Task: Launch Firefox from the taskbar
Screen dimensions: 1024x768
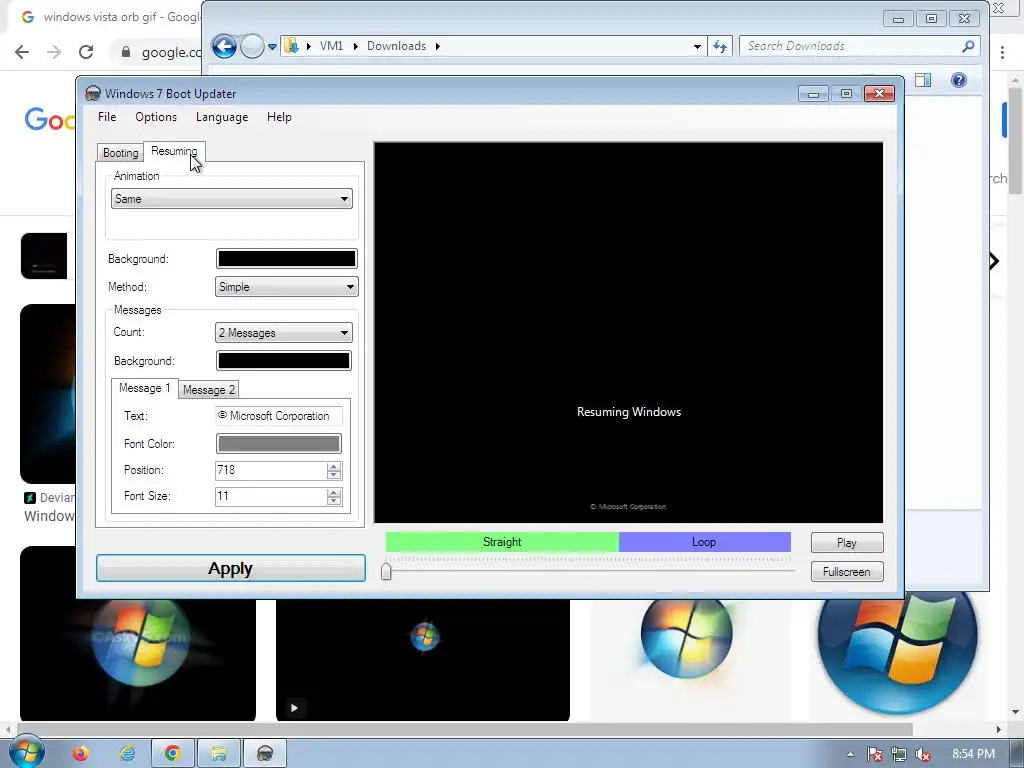Action: [x=80, y=754]
